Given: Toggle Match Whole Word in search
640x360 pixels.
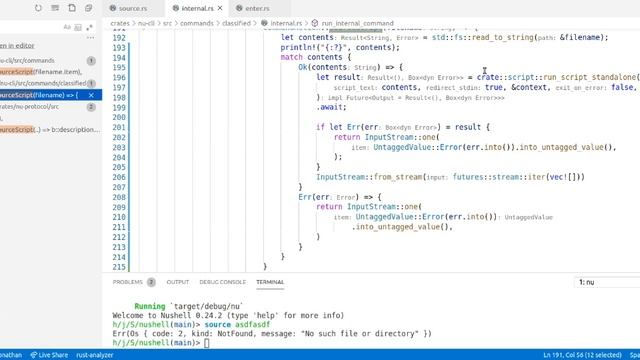Looking at the screenshot, I should click(78, 27).
